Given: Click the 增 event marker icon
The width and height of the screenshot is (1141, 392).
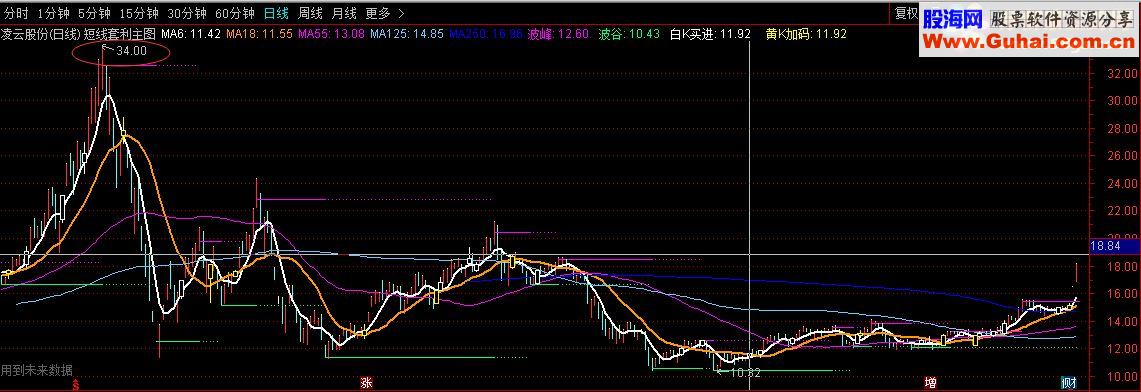Looking at the screenshot, I should [x=930, y=383].
